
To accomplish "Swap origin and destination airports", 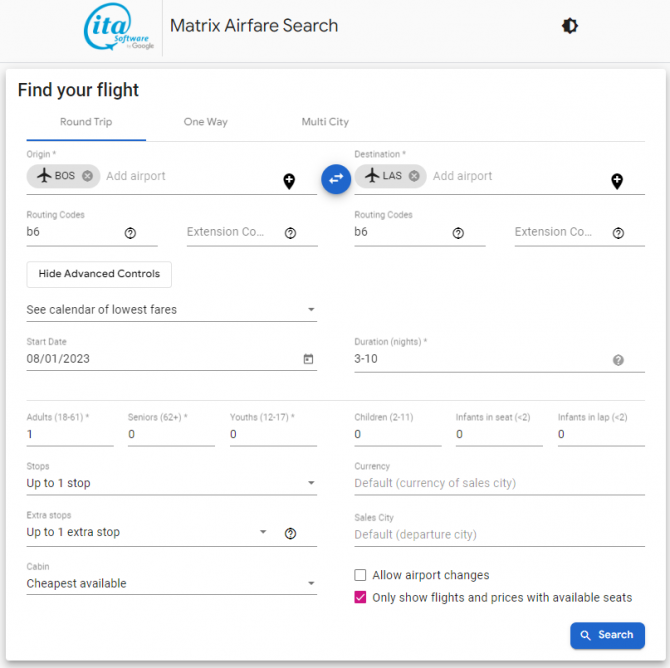I will 336,179.
